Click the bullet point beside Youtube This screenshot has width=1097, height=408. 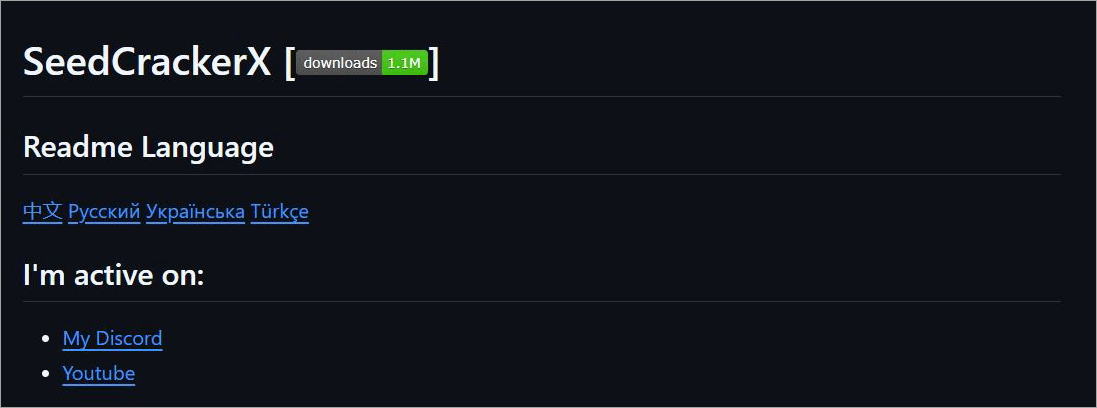[45, 375]
